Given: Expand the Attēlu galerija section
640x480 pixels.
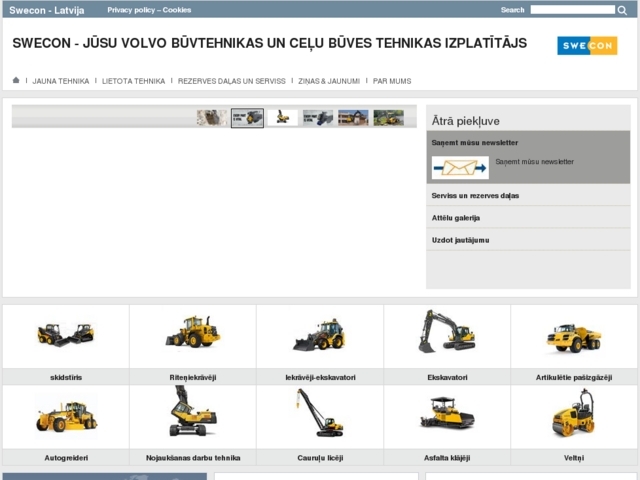Looking at the screenshot, I should [x=456, y=217].
